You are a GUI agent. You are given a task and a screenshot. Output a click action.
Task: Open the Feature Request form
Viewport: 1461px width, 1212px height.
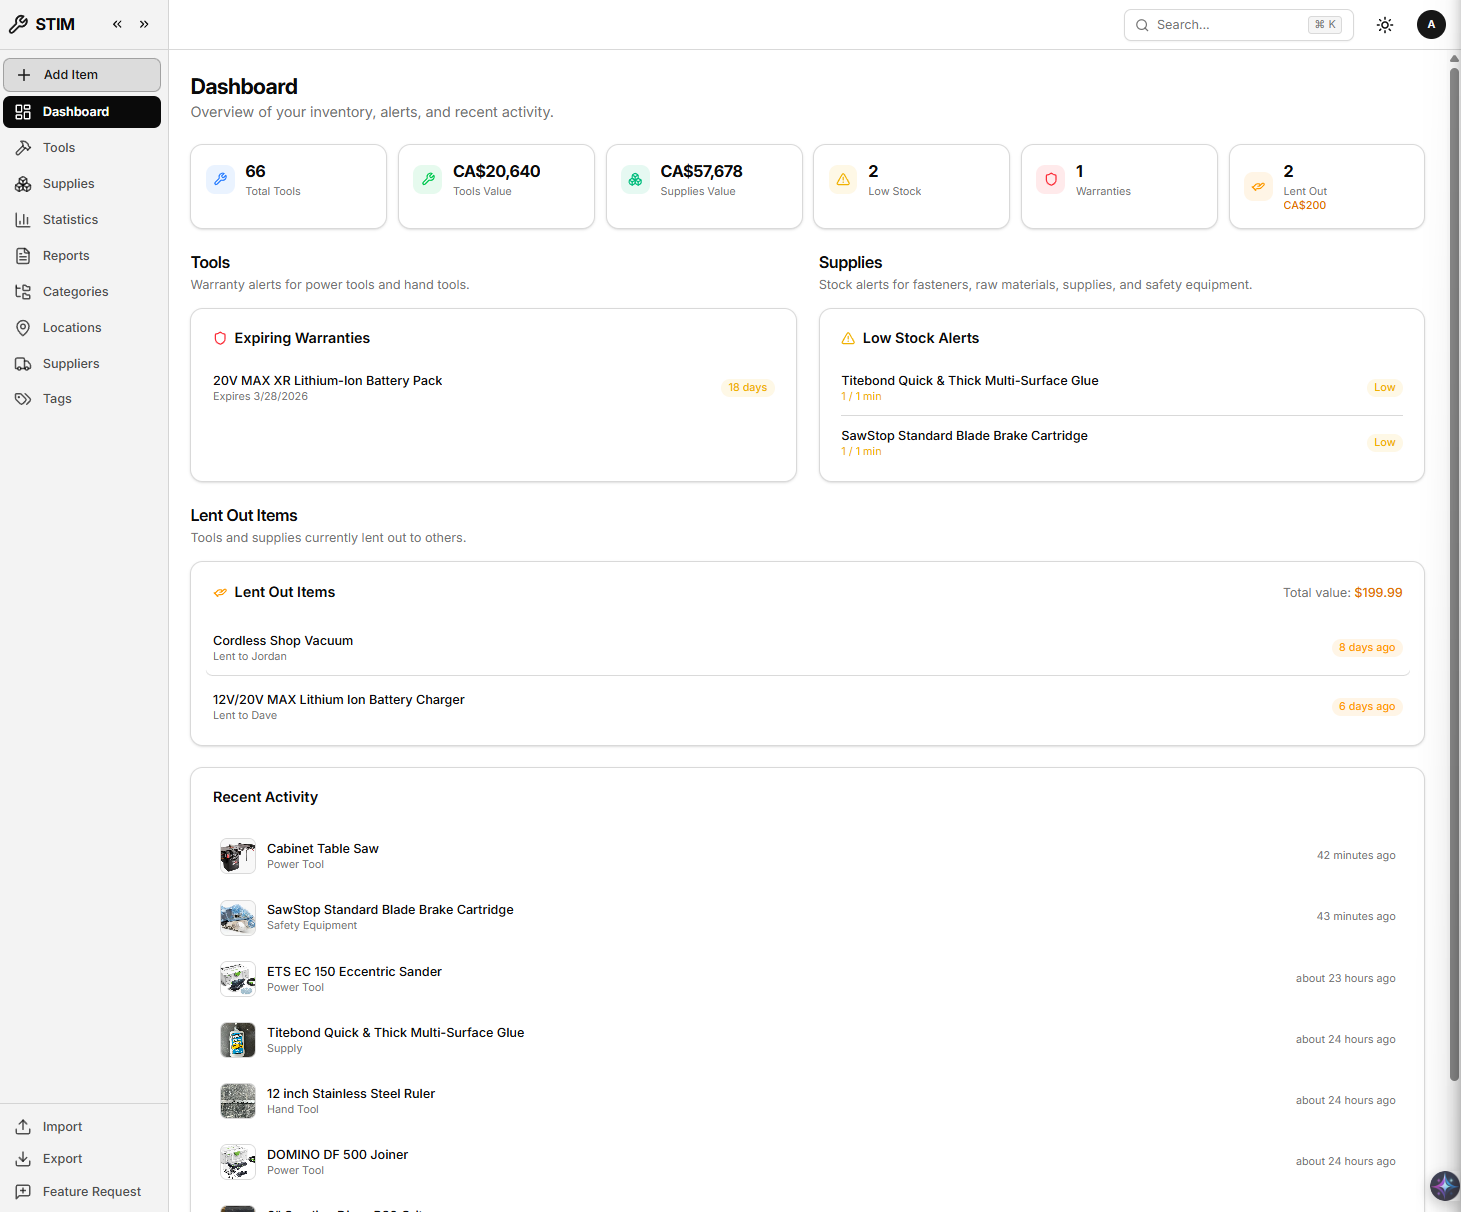(x=90, y=1191)
